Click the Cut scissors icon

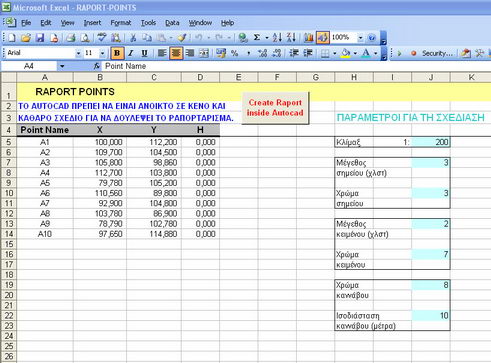coord(133,38)
